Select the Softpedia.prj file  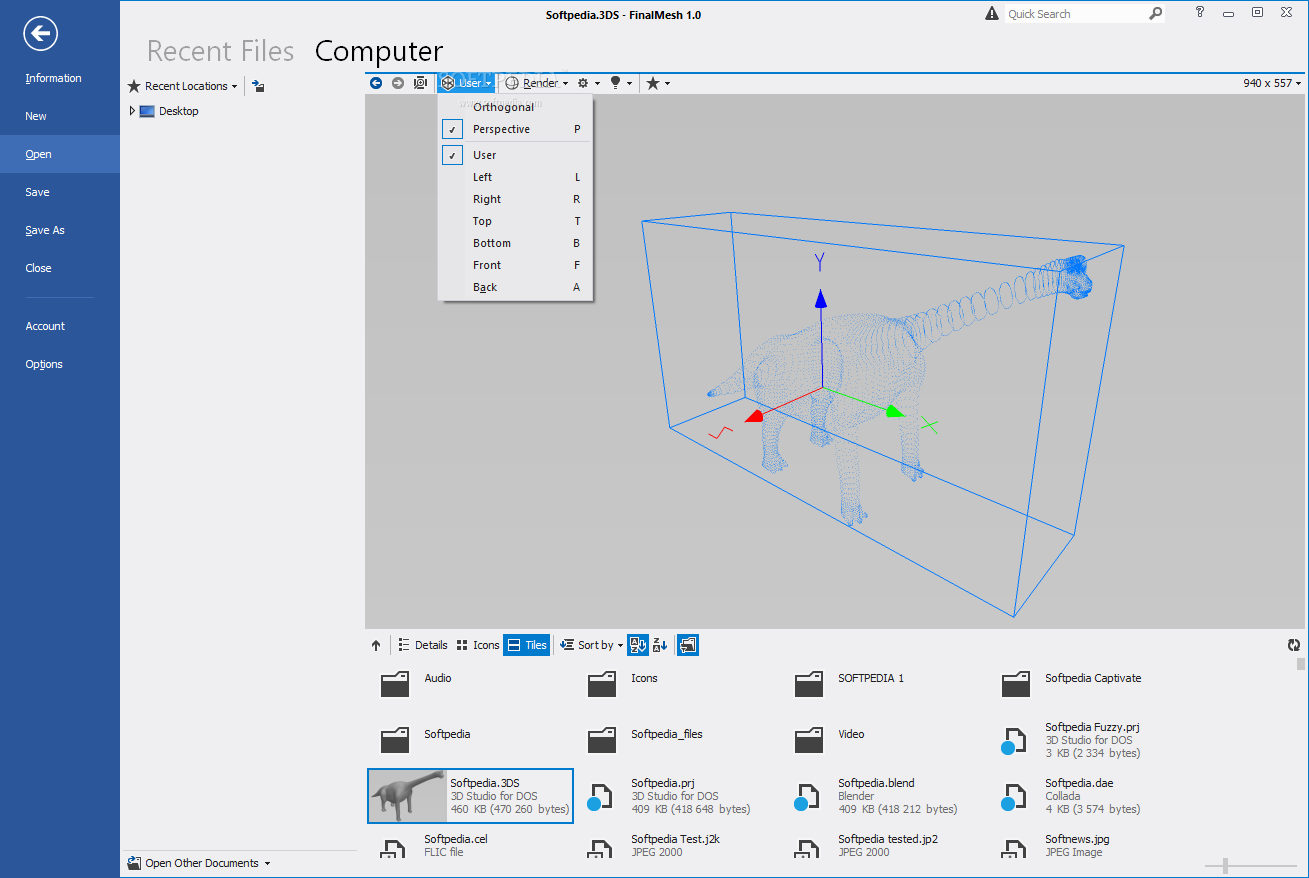pos(677,796)
